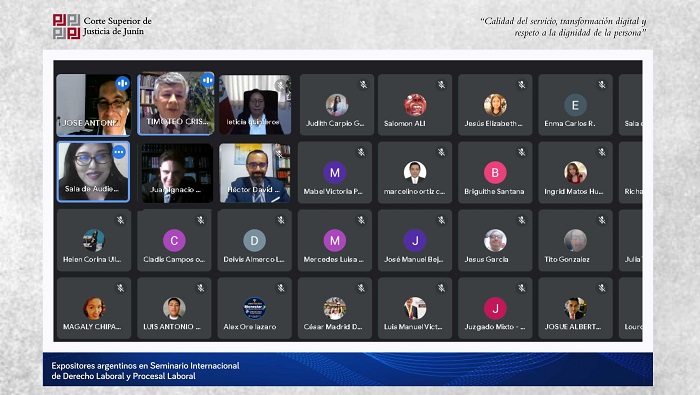Click the C avatar of Cladis Campos
This screenshot has width=700, height=395.
coord(174,241)
